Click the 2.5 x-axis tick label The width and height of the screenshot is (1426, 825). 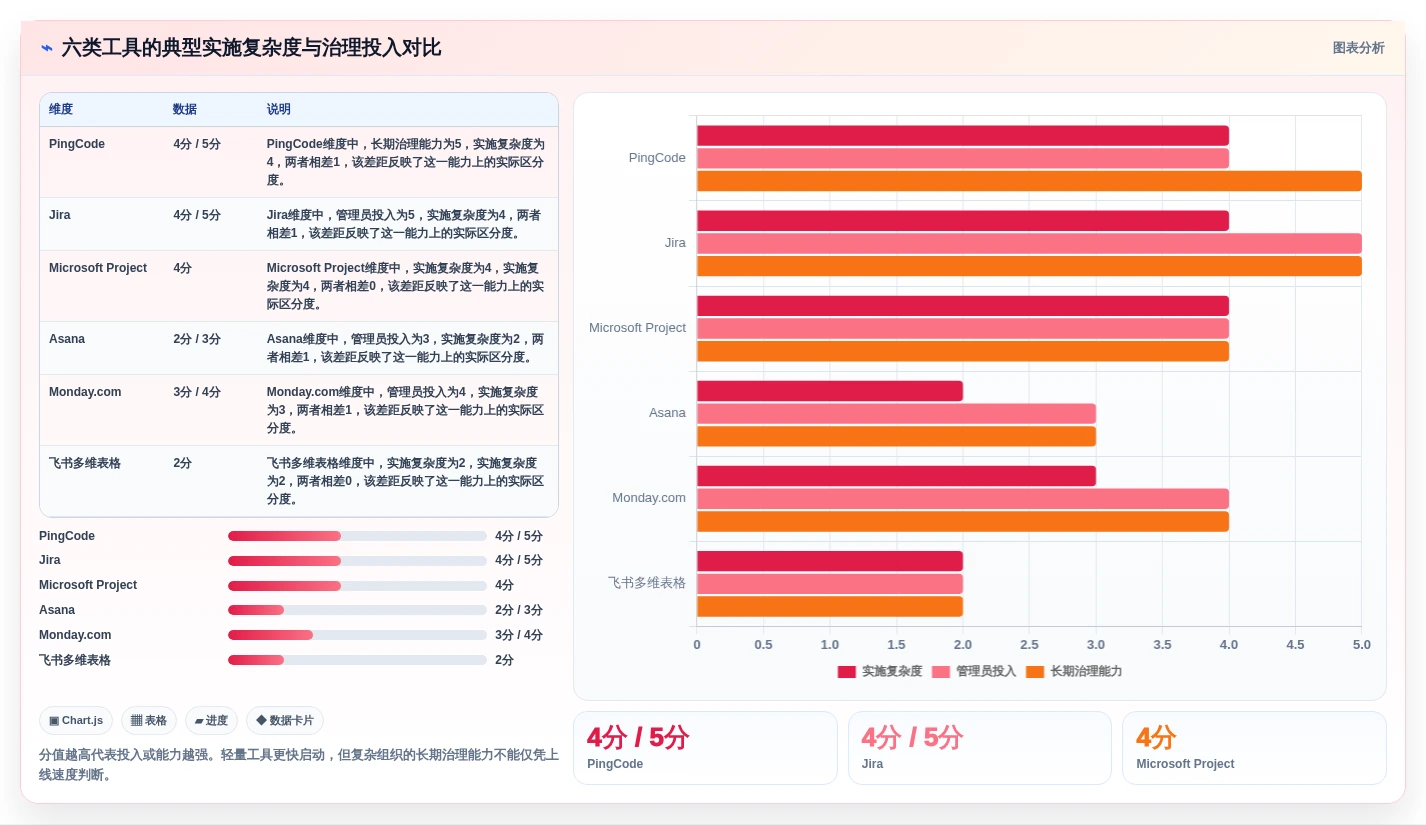point(1029,645)
